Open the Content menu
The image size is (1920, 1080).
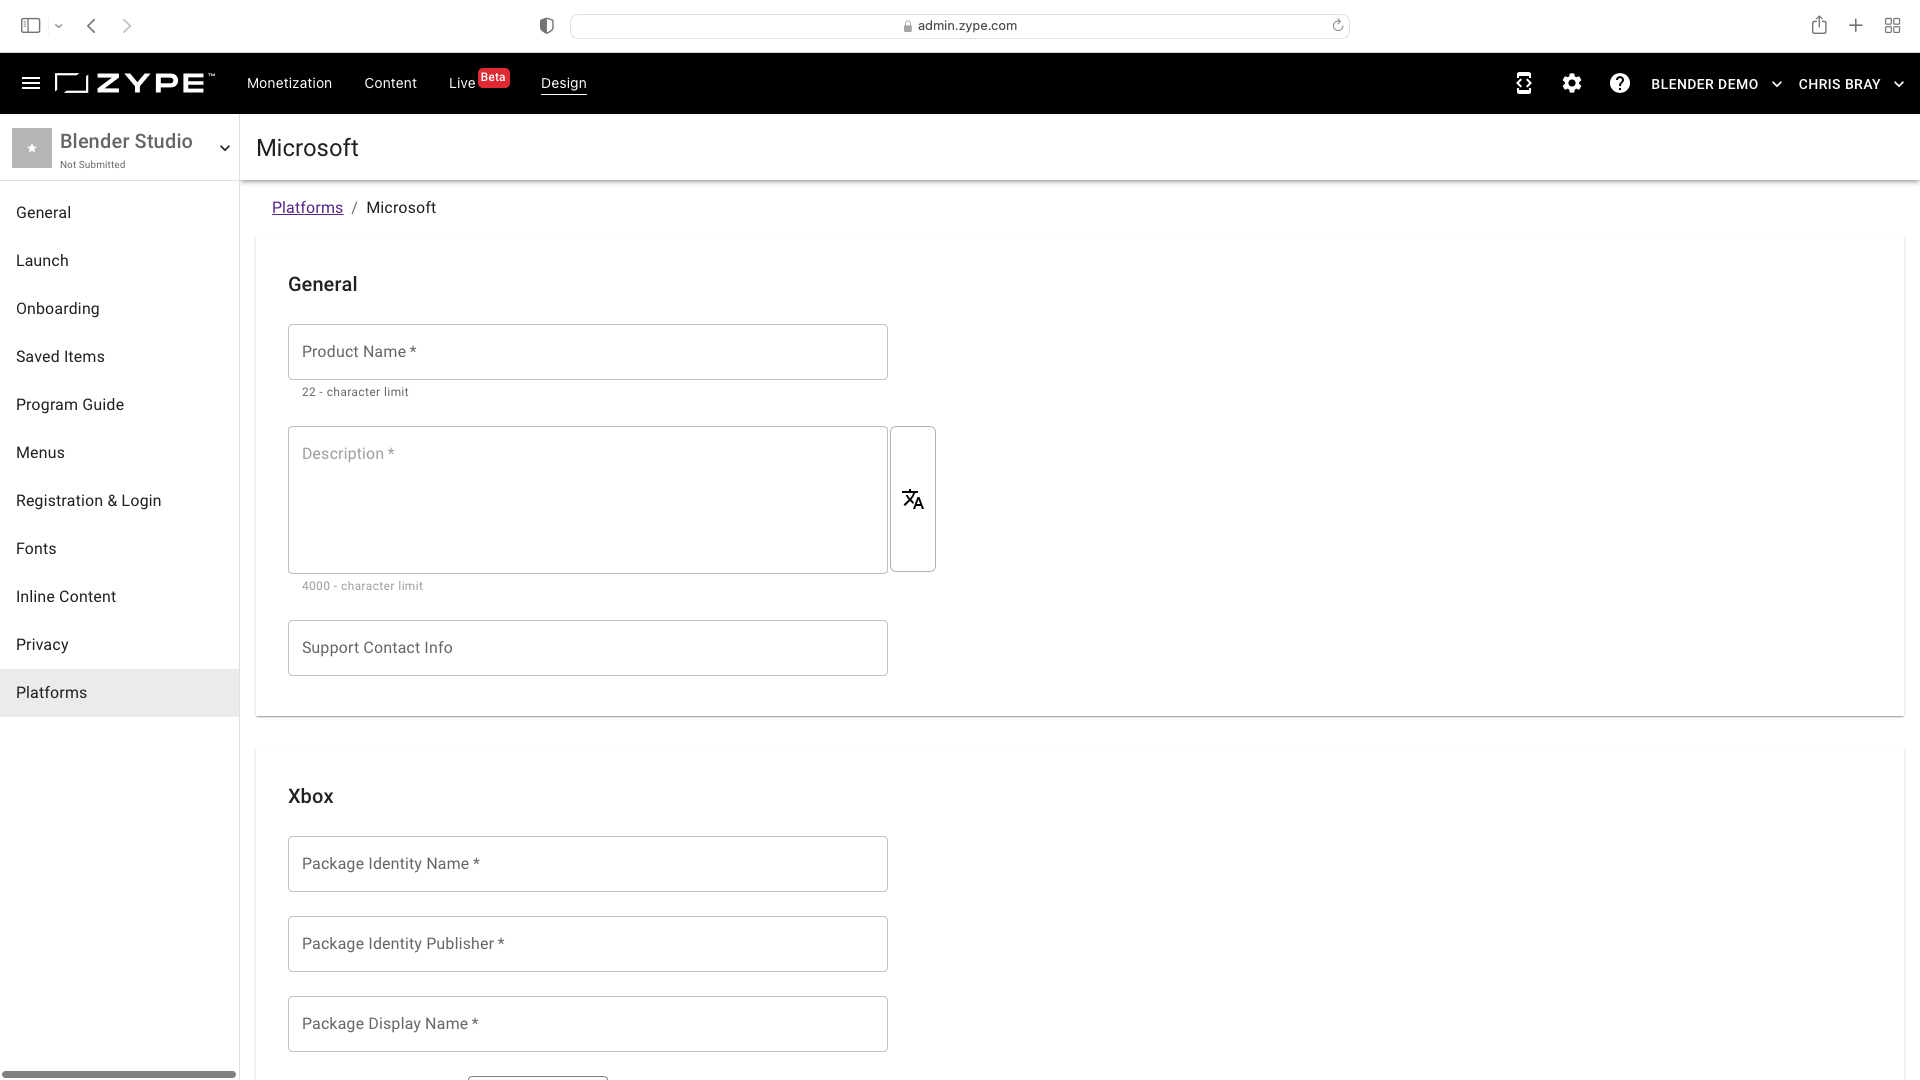(x=390, y=83)
